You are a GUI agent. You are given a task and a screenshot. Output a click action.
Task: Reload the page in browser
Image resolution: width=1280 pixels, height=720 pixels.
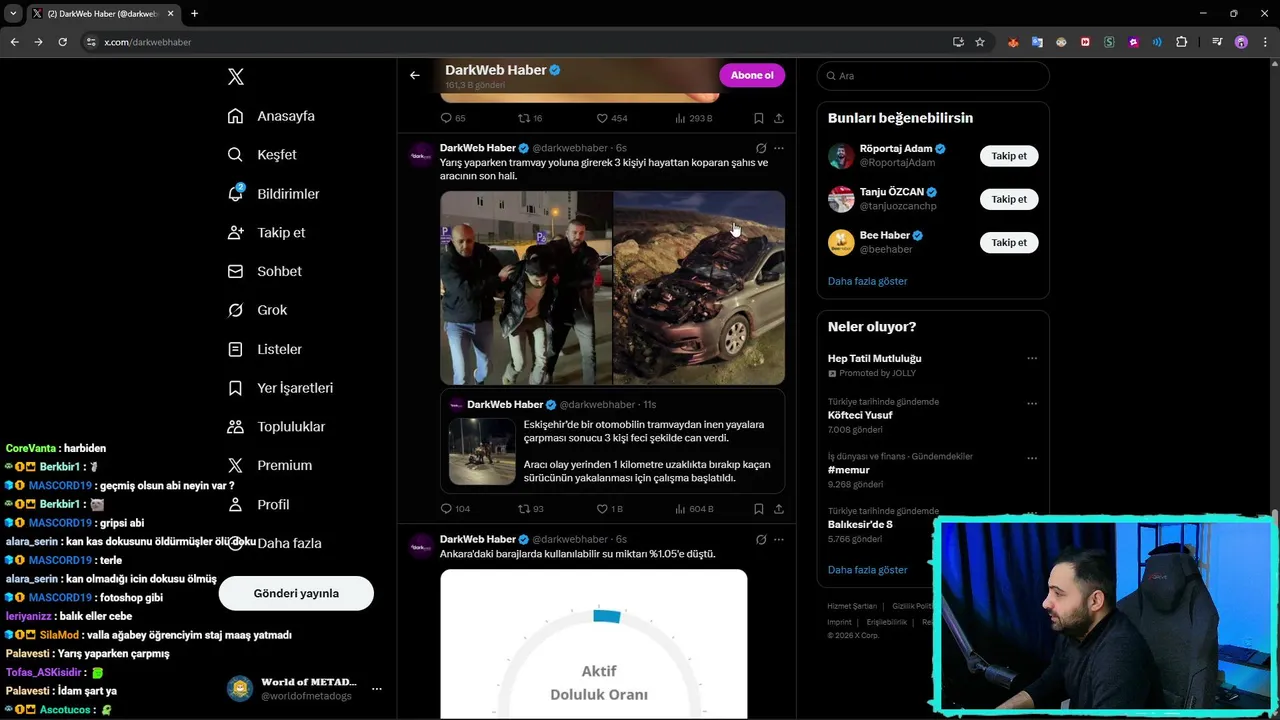(62, 42)
